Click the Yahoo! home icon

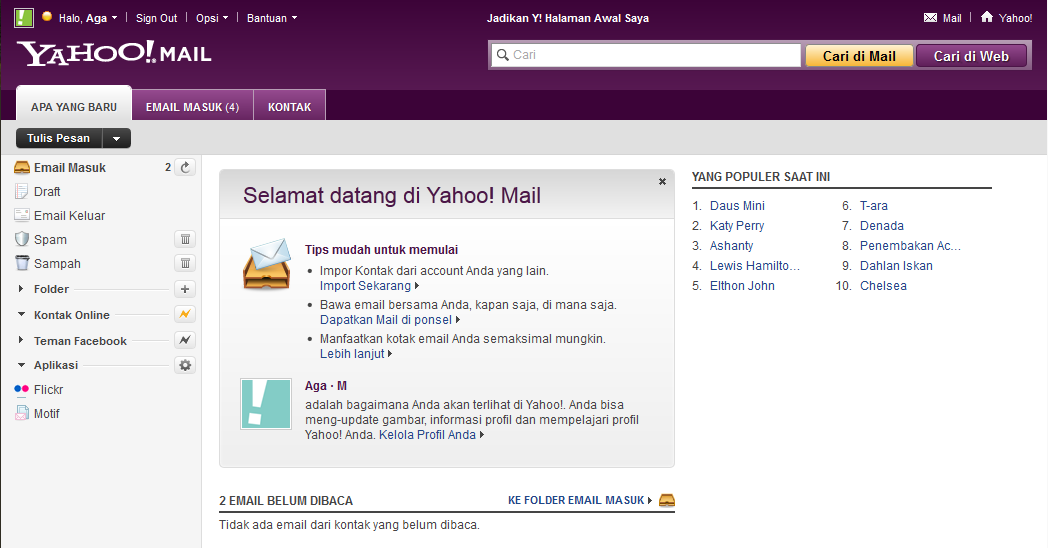[x=987, y=17]
